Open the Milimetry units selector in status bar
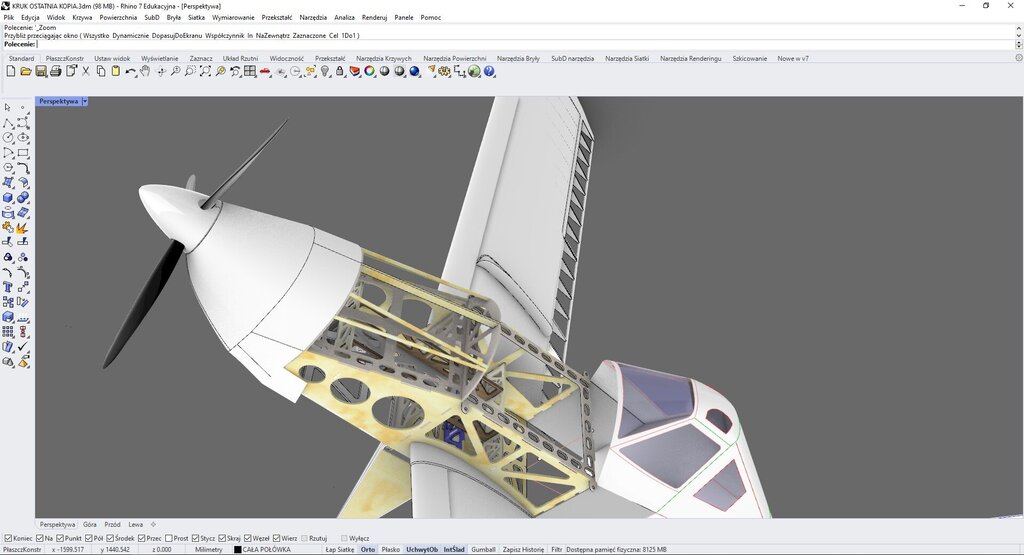 (209, 549)
